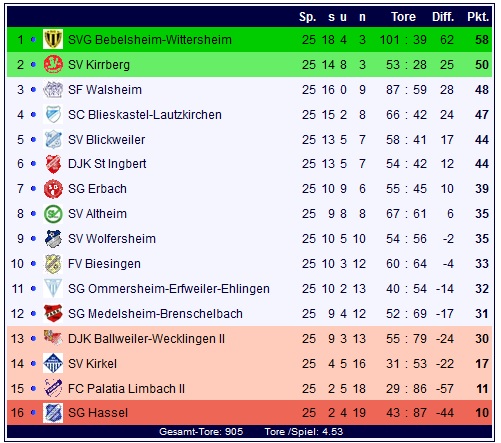Click the SV Kirrberg red club logo
Screen dimensions: 501x443
53,64
